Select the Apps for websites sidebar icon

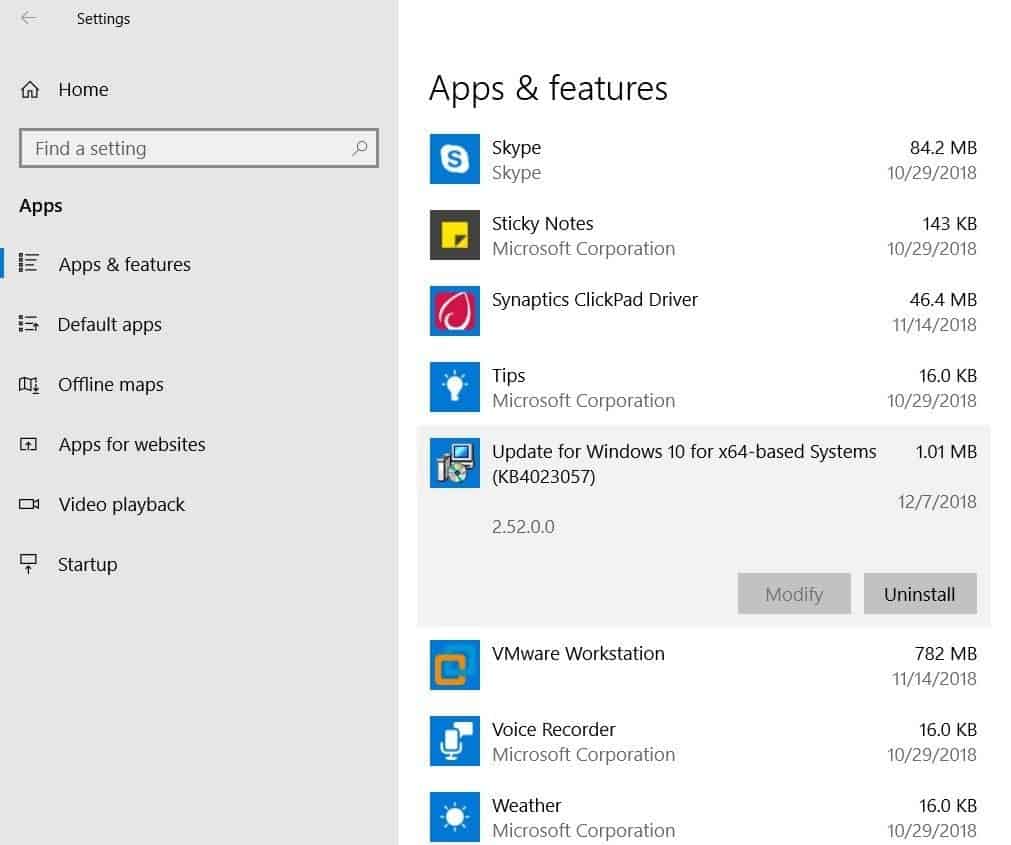28,445
